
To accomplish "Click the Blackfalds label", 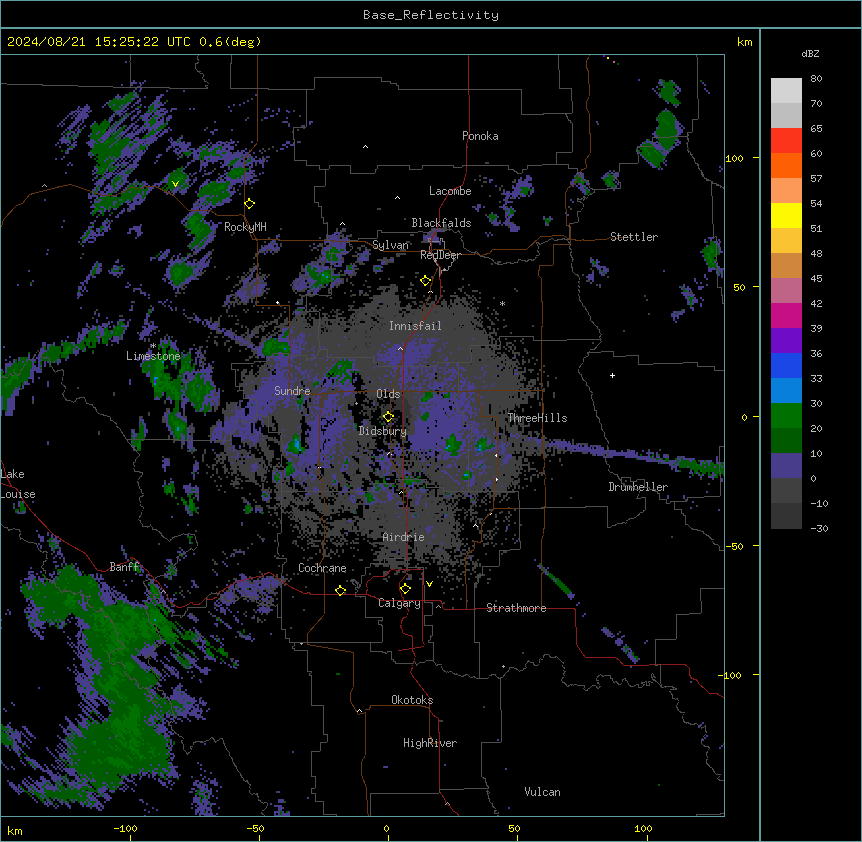I will click(441, 223).
